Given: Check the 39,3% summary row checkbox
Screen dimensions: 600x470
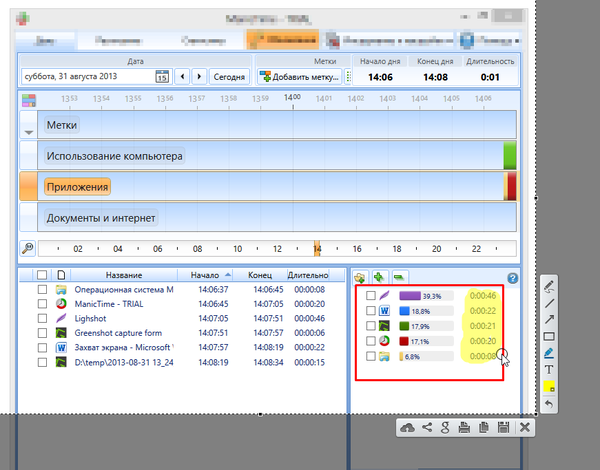Looking at the screenshot, I should point(371,295).
